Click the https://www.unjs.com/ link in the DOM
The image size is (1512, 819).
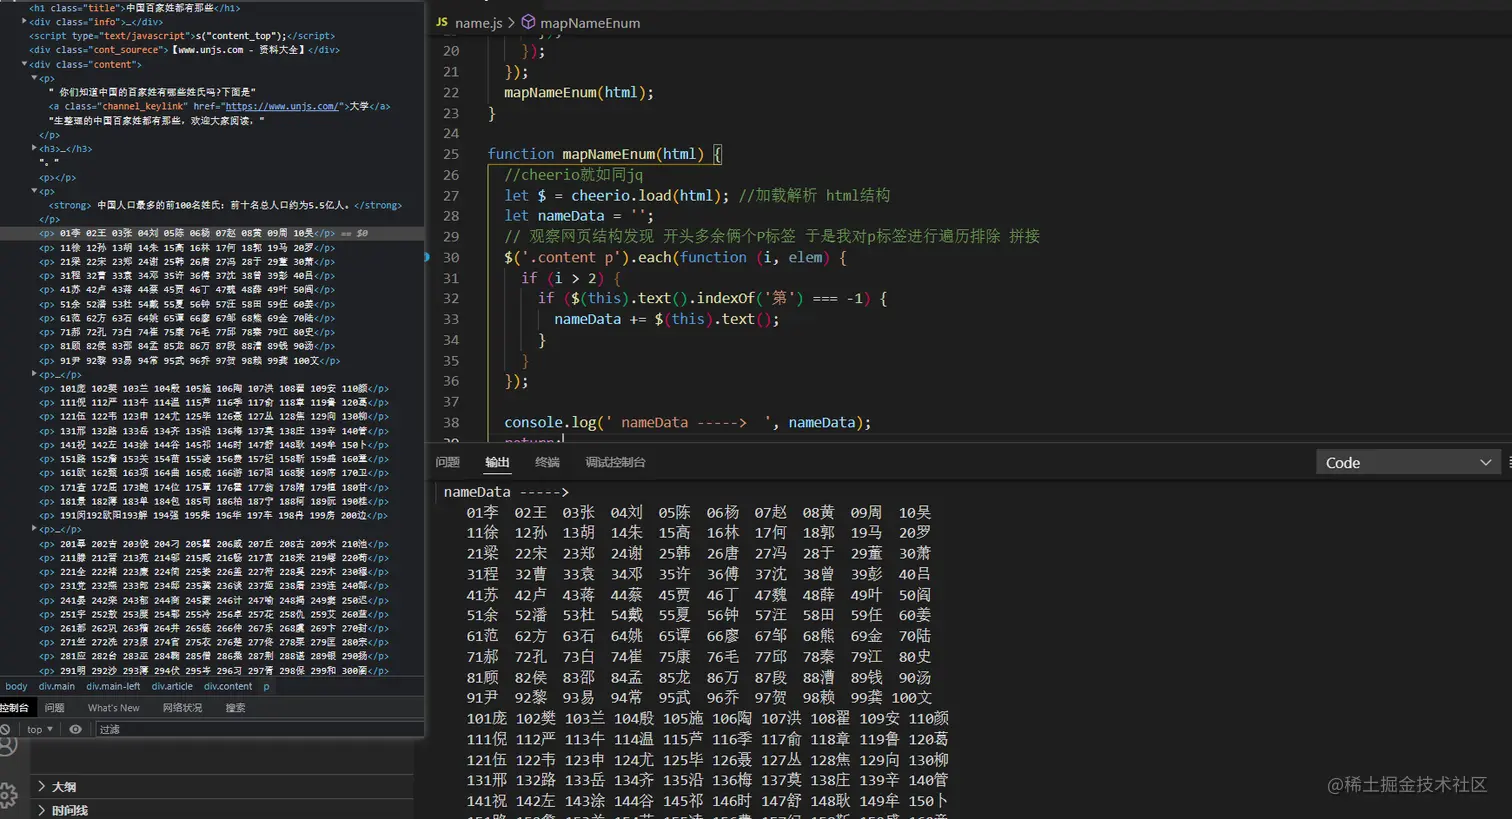point(282,106)
